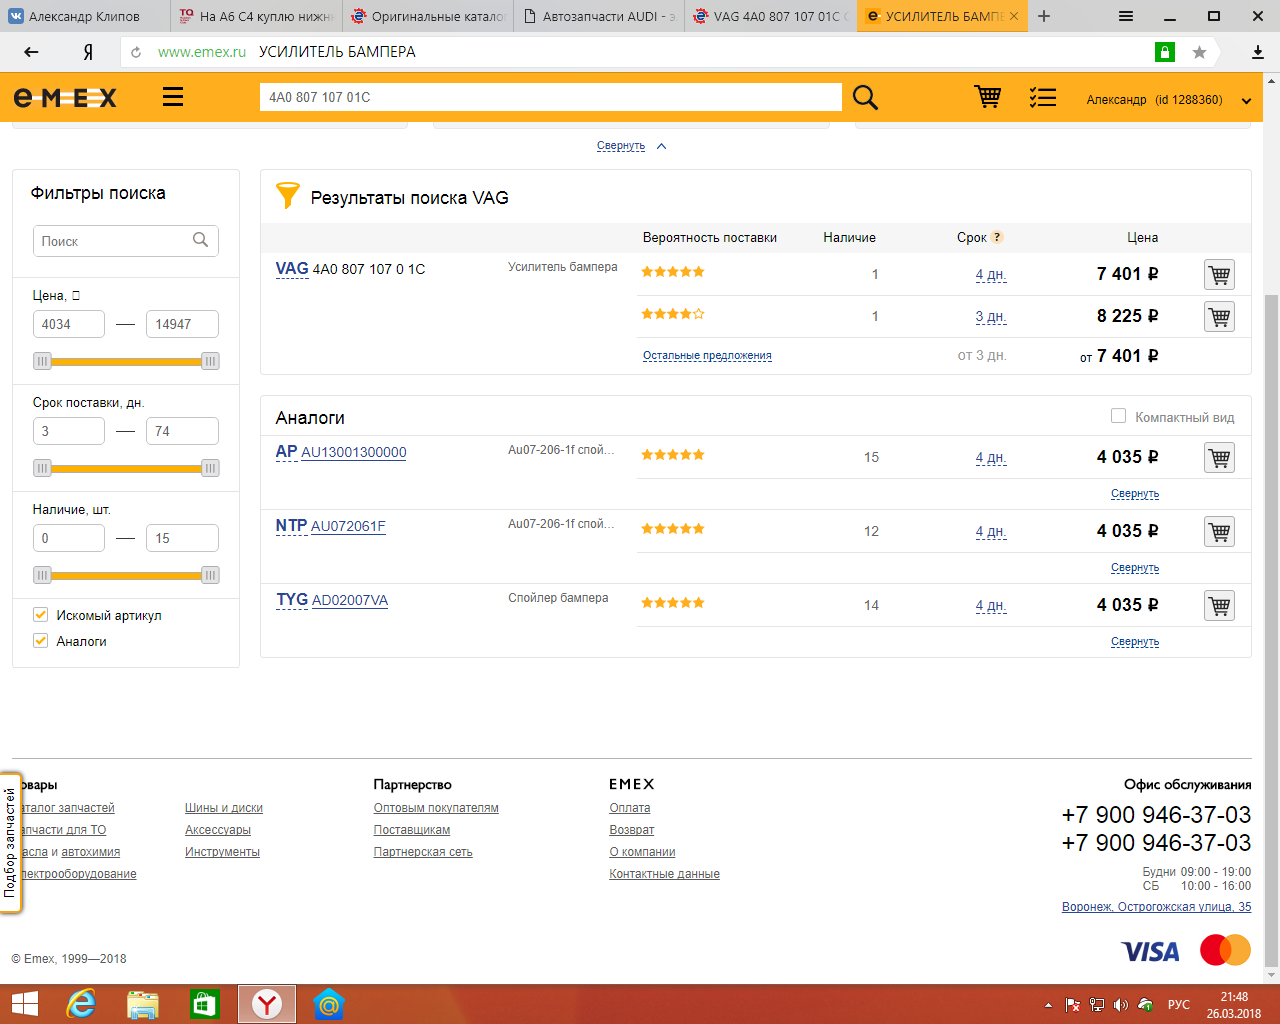Switch to the Александр Клипов tab
The height and width of the screenshot is (1024, 1280).
click(85, 16)
